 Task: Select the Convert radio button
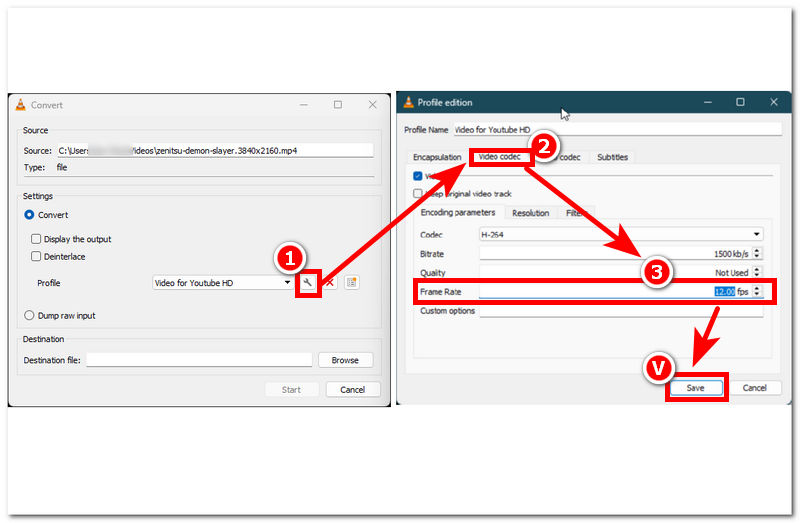tap(30, 215)
